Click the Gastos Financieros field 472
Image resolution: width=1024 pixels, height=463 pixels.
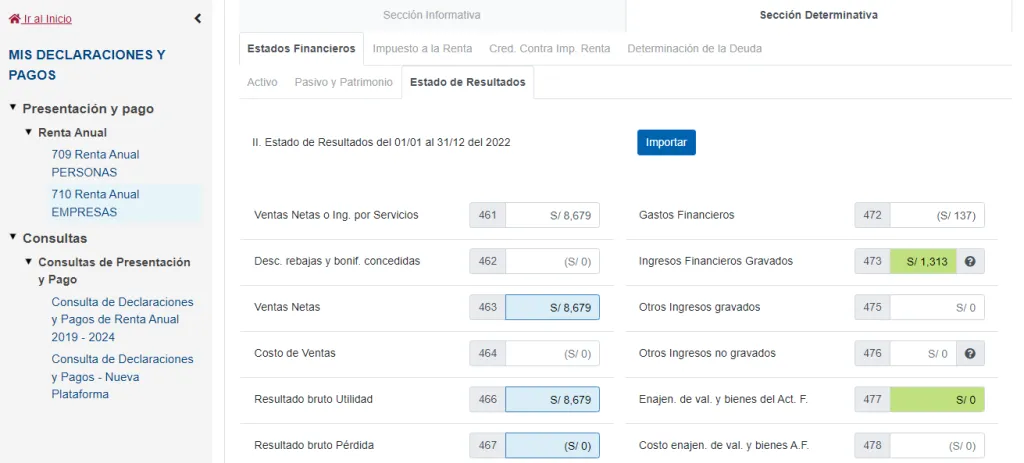click(x=936, y=215)
